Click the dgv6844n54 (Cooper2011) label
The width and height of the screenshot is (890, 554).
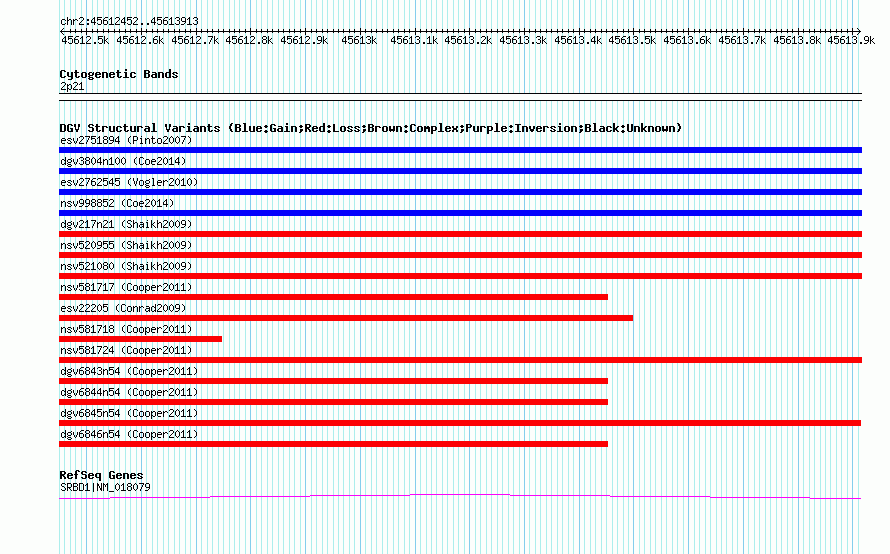129,392
